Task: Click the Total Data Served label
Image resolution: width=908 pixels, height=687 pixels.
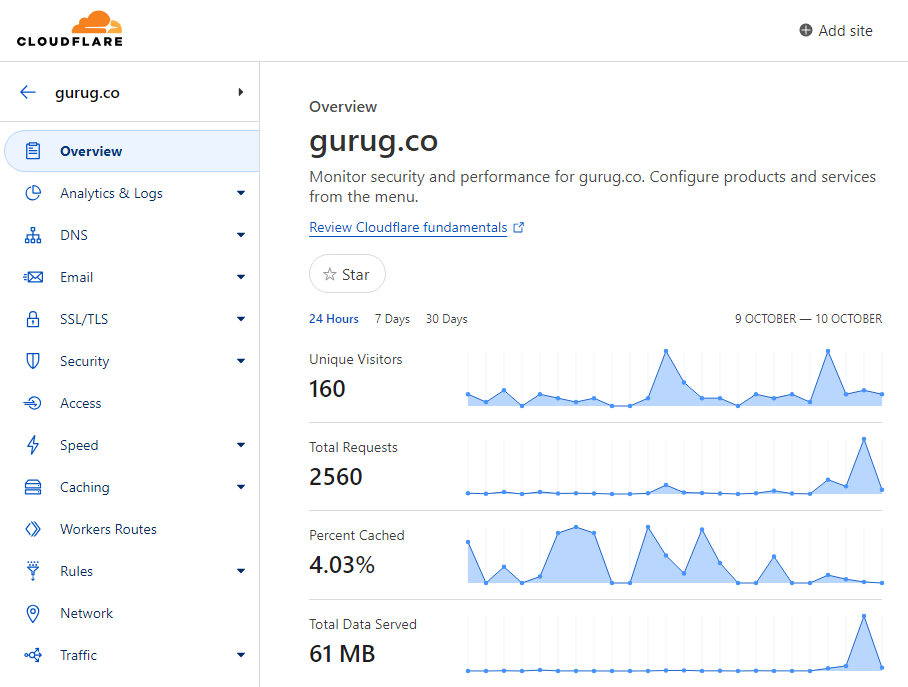Action: (x=363, y=624)
